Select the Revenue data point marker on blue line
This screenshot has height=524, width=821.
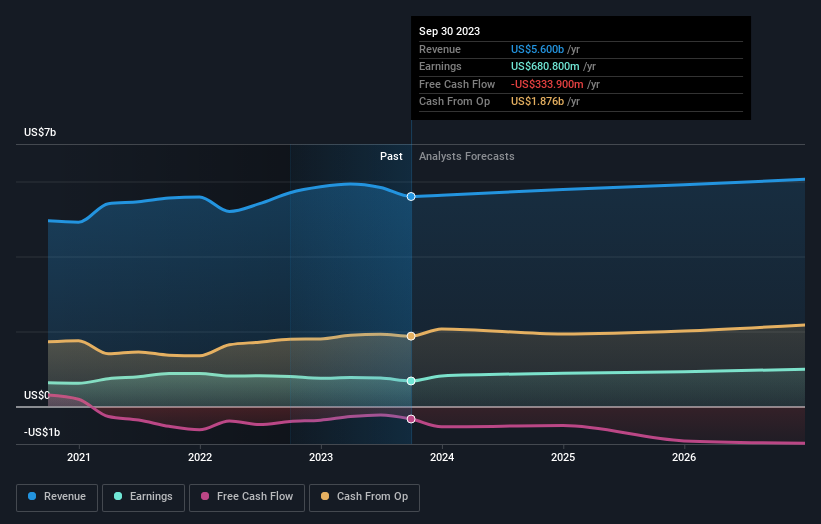point(411,196)
